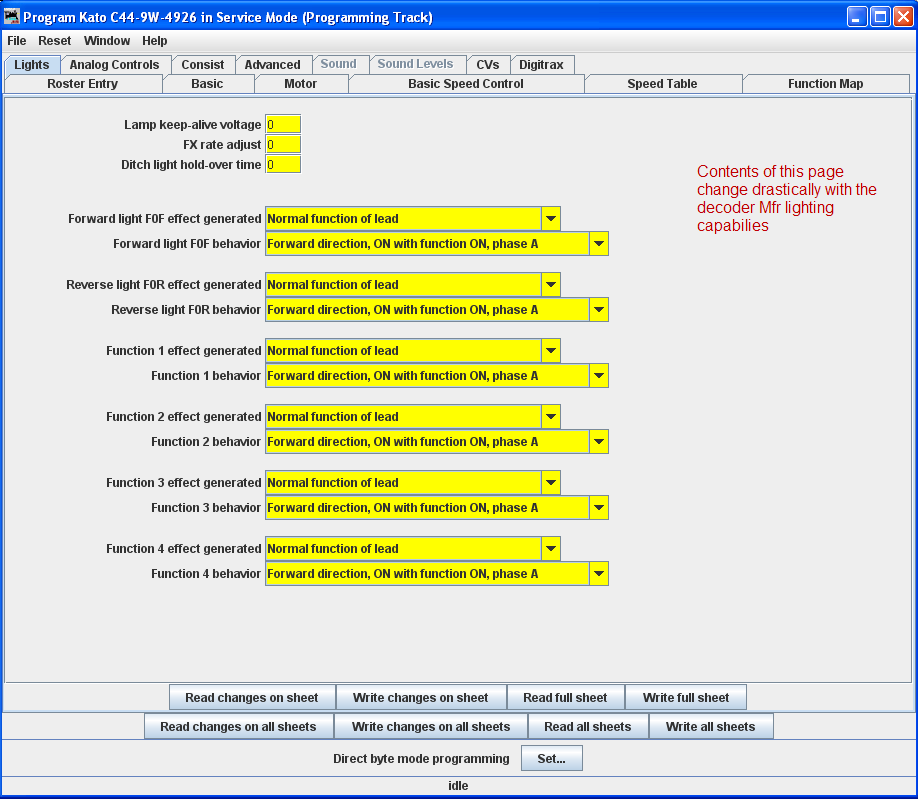This screenshot has width=918, height=799.
Task: Open the Function Map tab
Action: (x=825, y=84)
